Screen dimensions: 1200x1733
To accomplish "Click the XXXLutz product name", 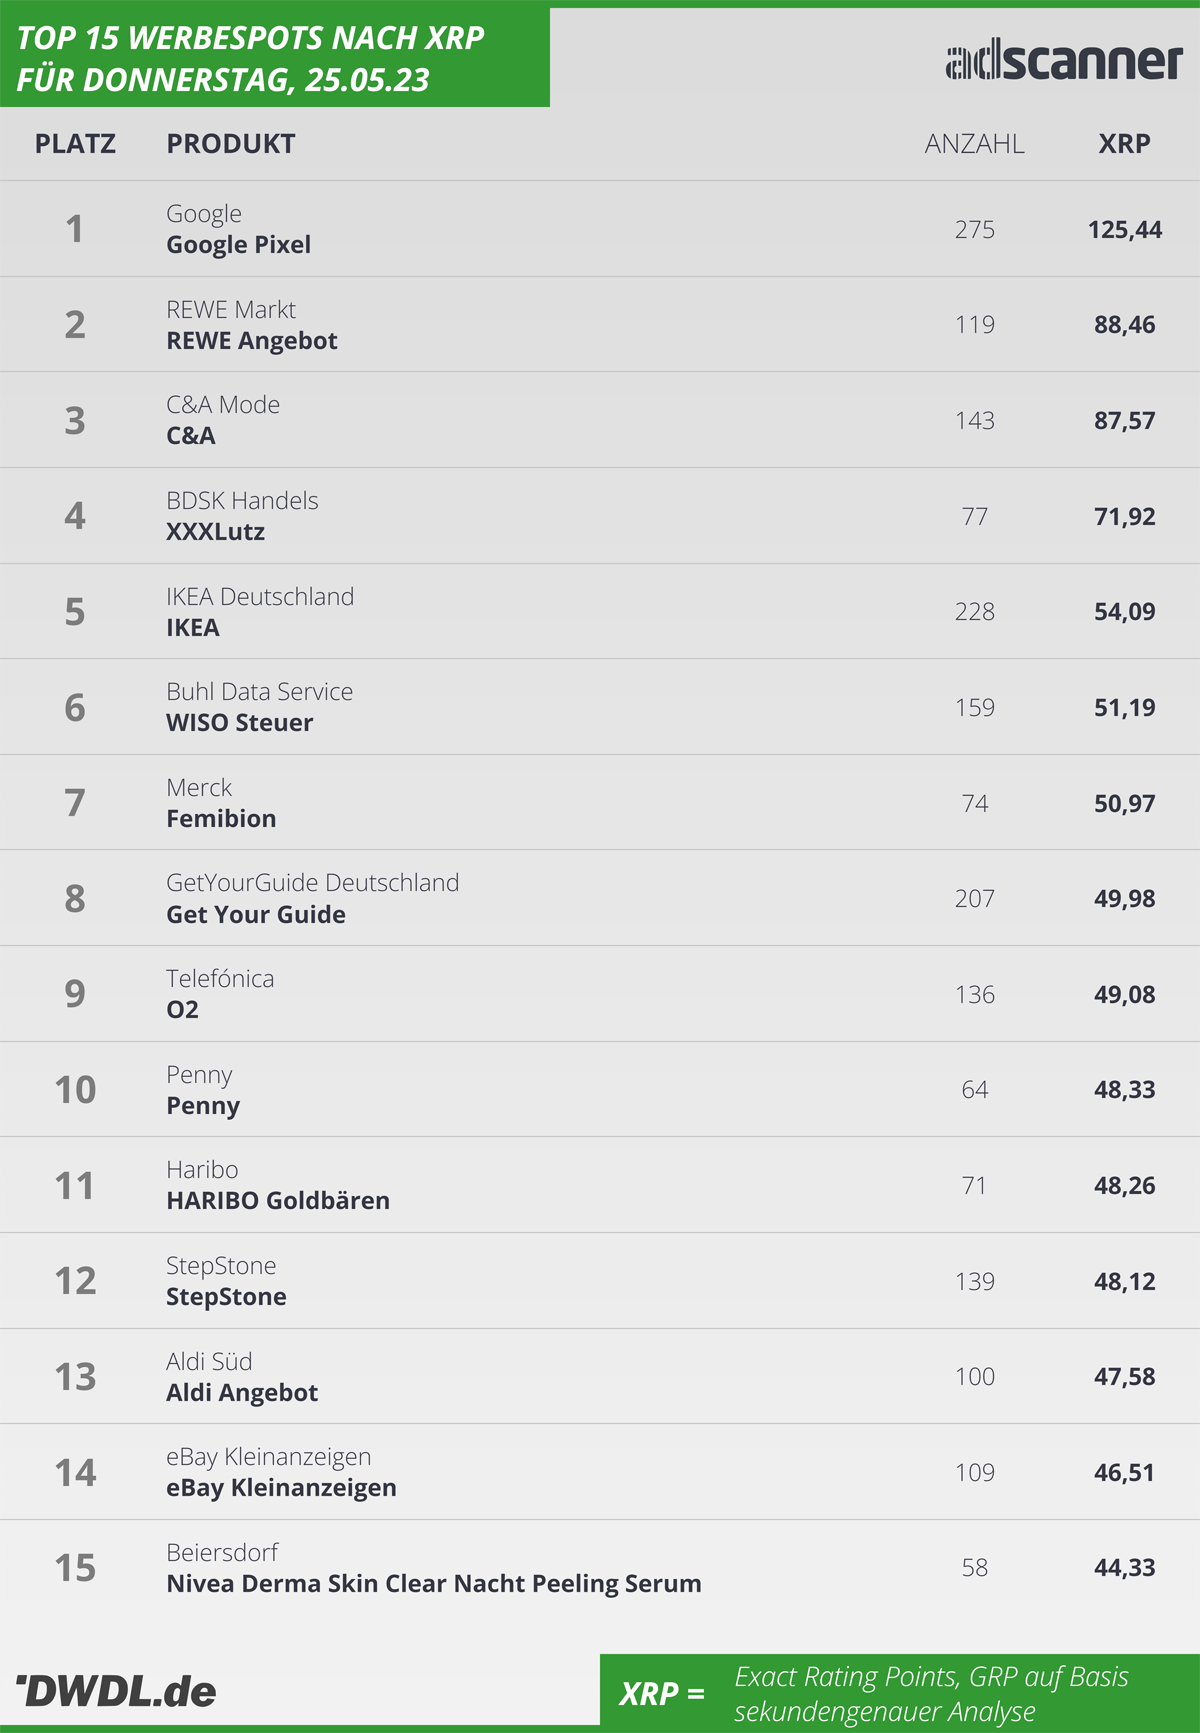I will click(x=216, y=532).
